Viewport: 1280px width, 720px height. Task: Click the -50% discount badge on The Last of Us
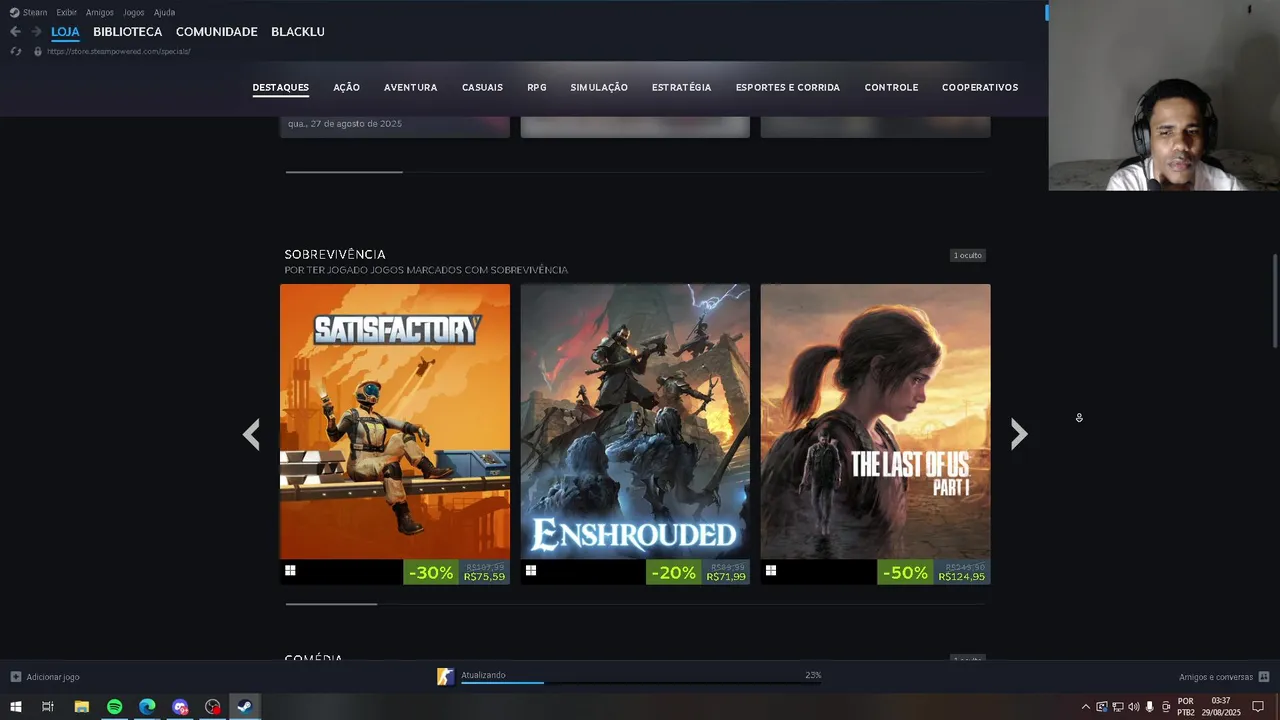905,572
